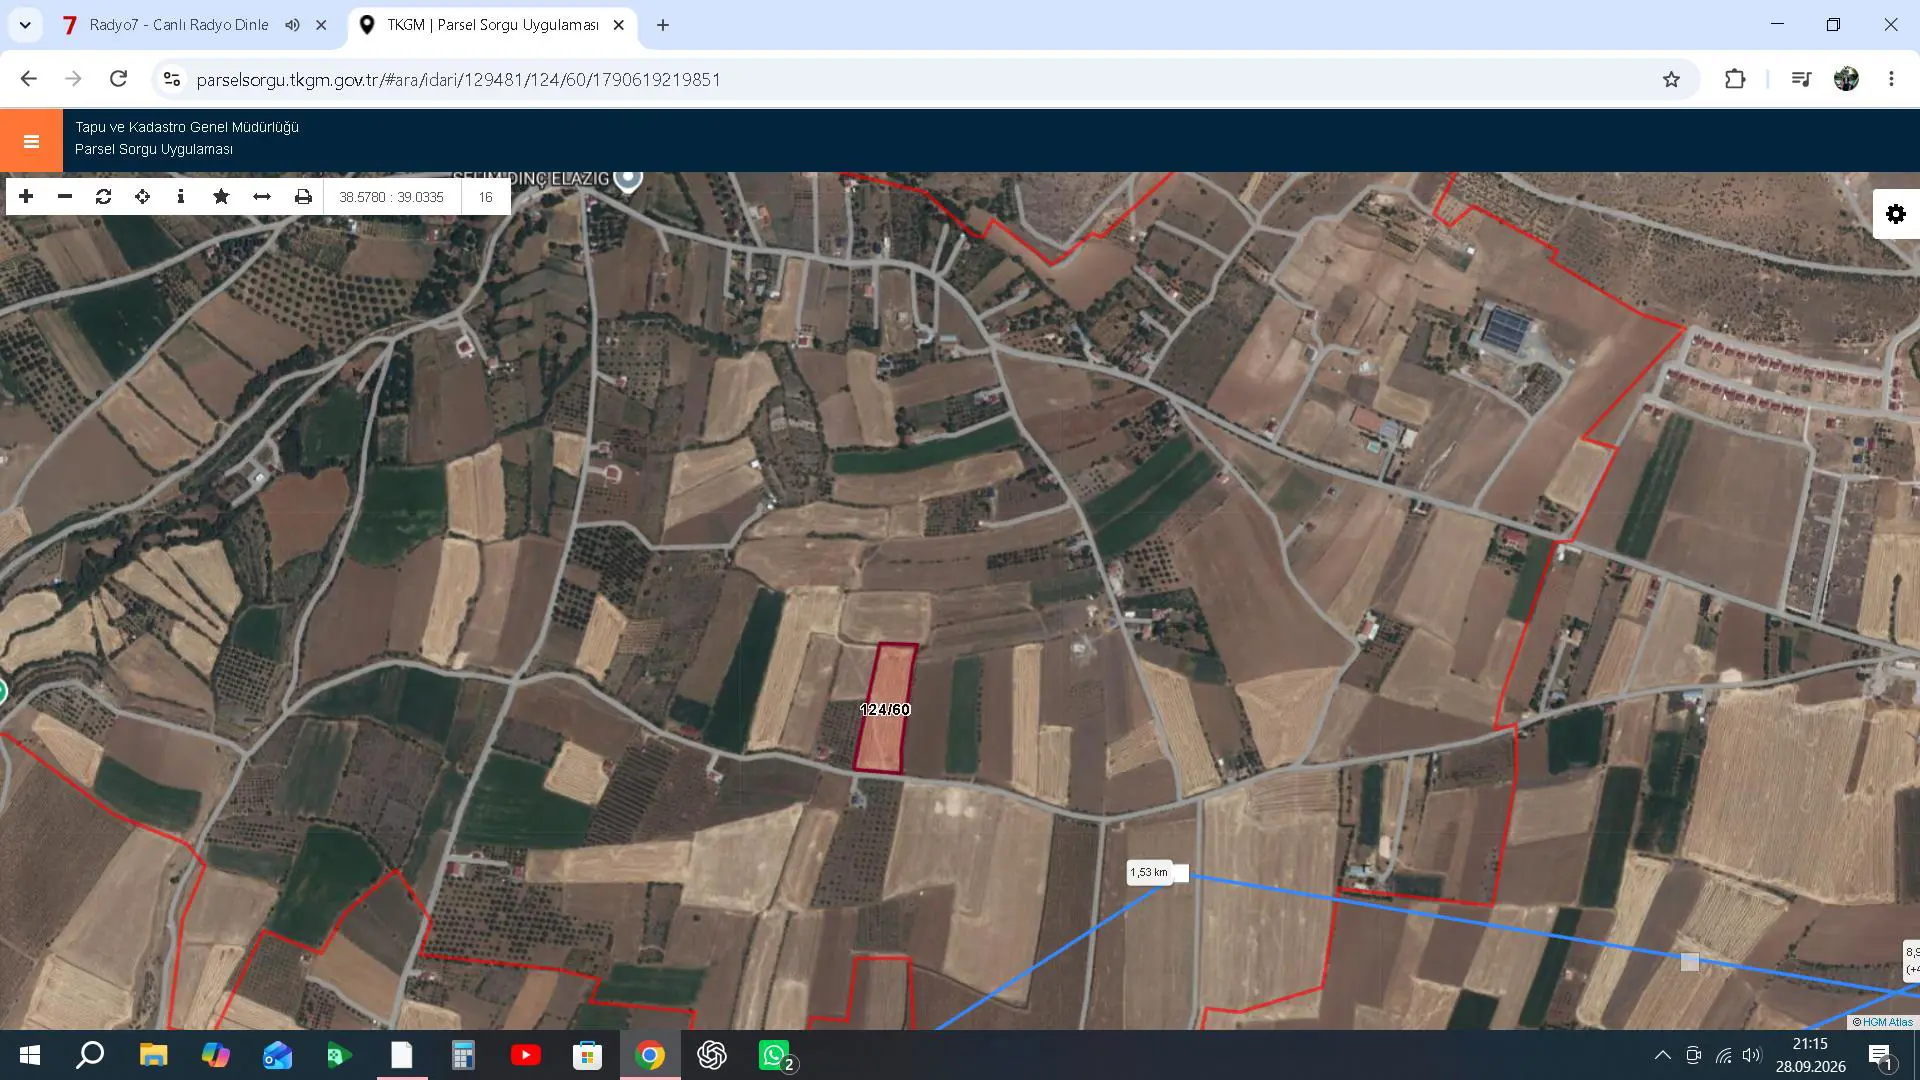1920x1080 pixels.
Task: Switch to the Radyo7 browser tab
Action: coord(178,25)
